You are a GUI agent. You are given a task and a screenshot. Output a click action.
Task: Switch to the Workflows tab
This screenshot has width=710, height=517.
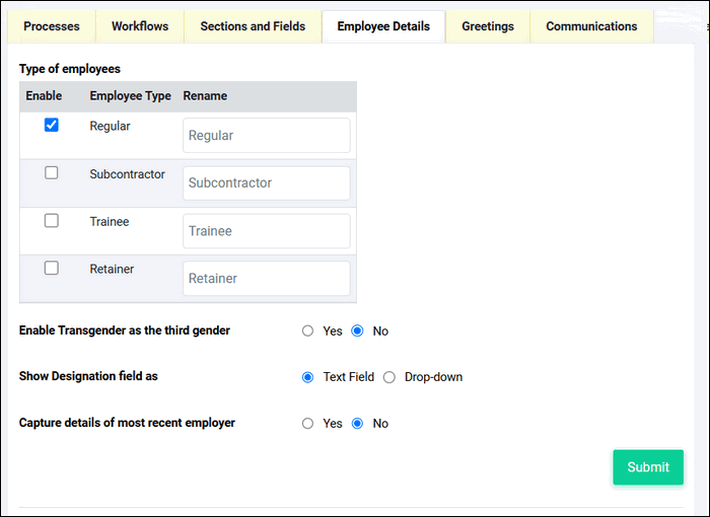tap(140, 26)
